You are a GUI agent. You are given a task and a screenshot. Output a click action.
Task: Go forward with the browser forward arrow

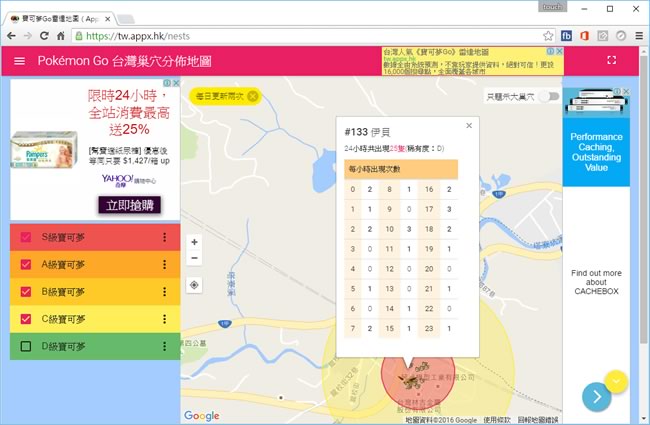pyautogui.click(x=27, y=36)
